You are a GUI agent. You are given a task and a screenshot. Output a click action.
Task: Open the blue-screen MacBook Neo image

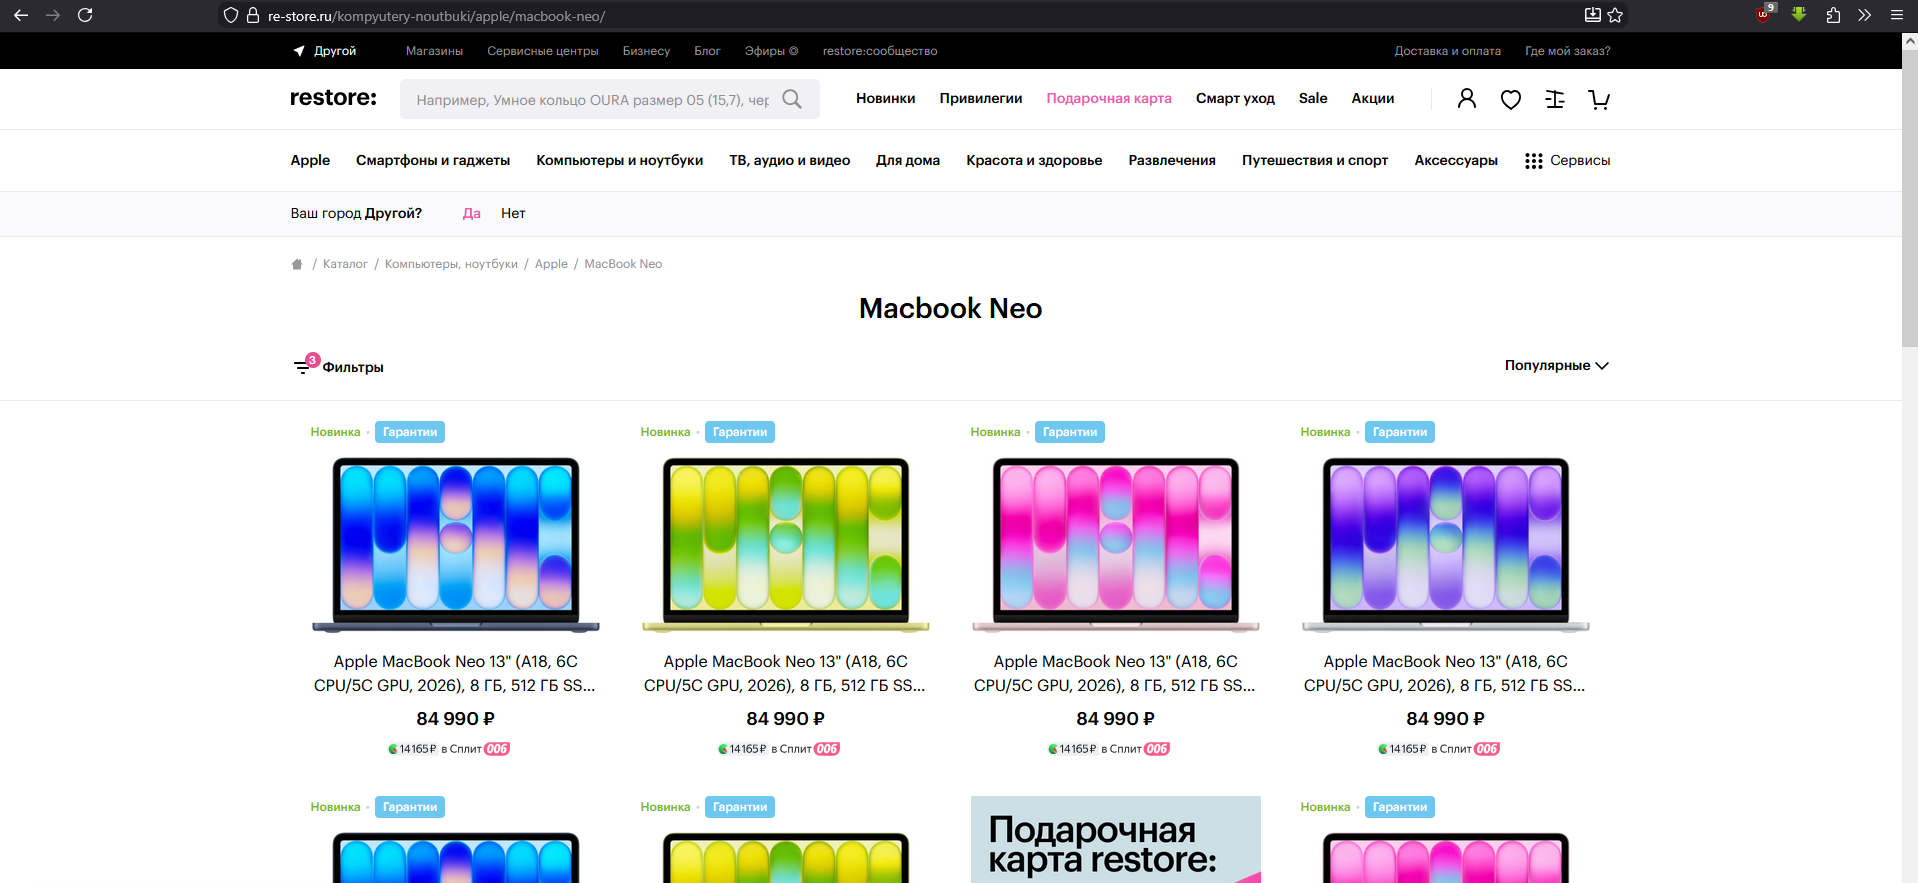pyautogui.click(x=456, y=544)
